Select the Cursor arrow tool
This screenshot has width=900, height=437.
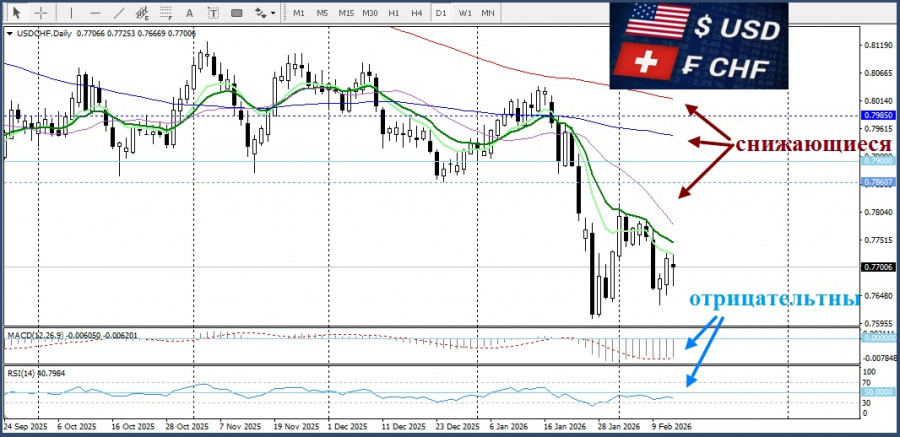[x=17, y=12]
